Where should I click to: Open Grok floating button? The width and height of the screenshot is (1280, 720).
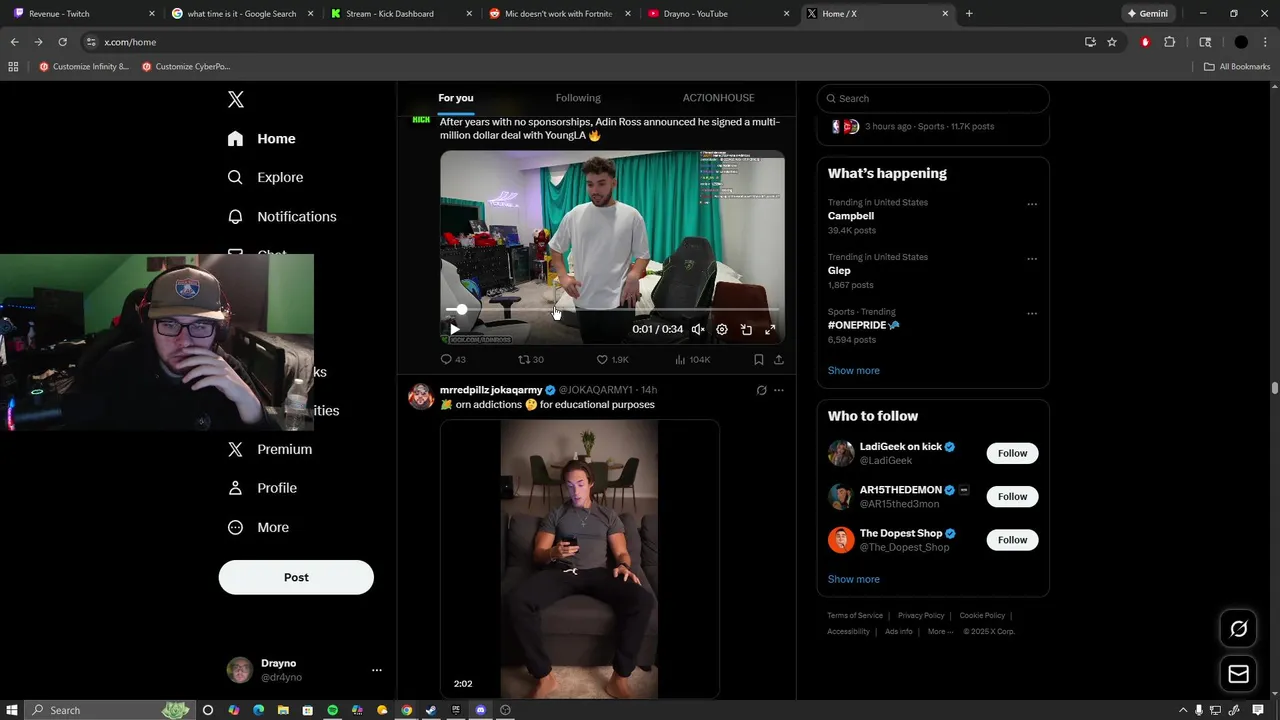pos(1238,629)
